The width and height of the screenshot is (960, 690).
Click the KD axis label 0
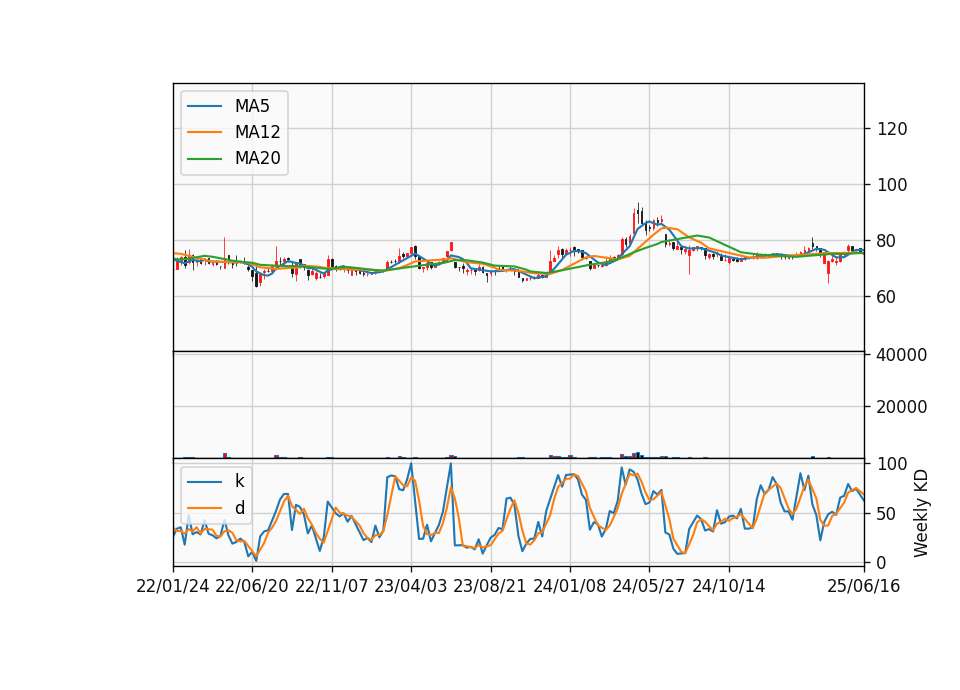882,563
